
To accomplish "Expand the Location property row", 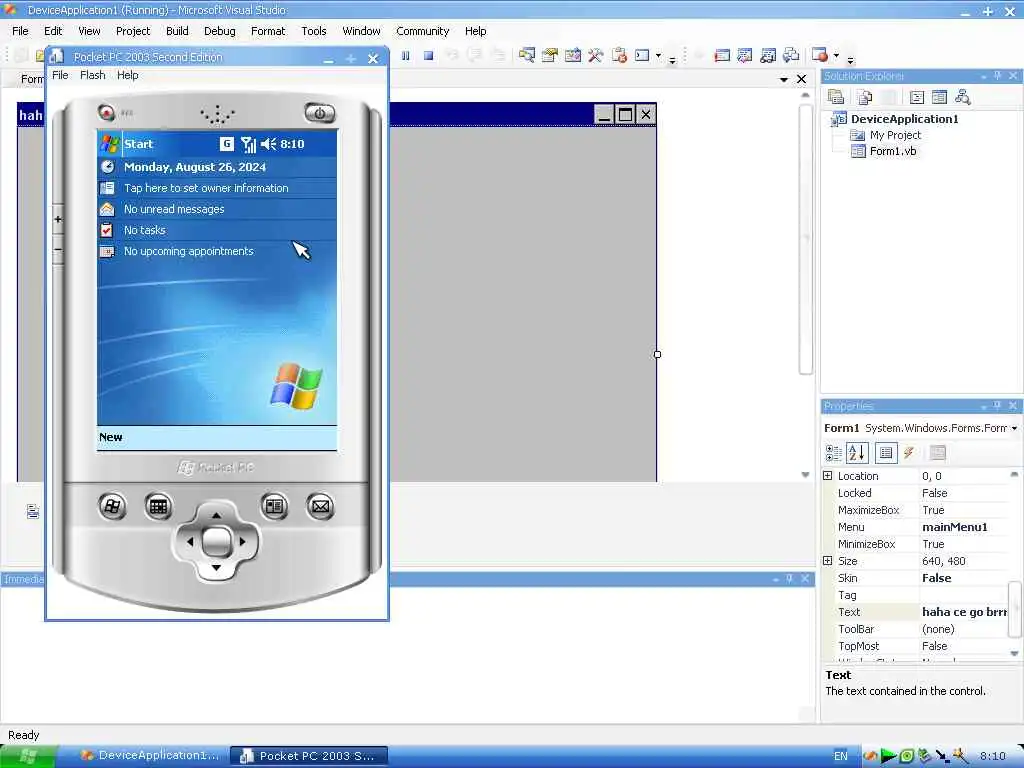I will click(x=827, y=475).
